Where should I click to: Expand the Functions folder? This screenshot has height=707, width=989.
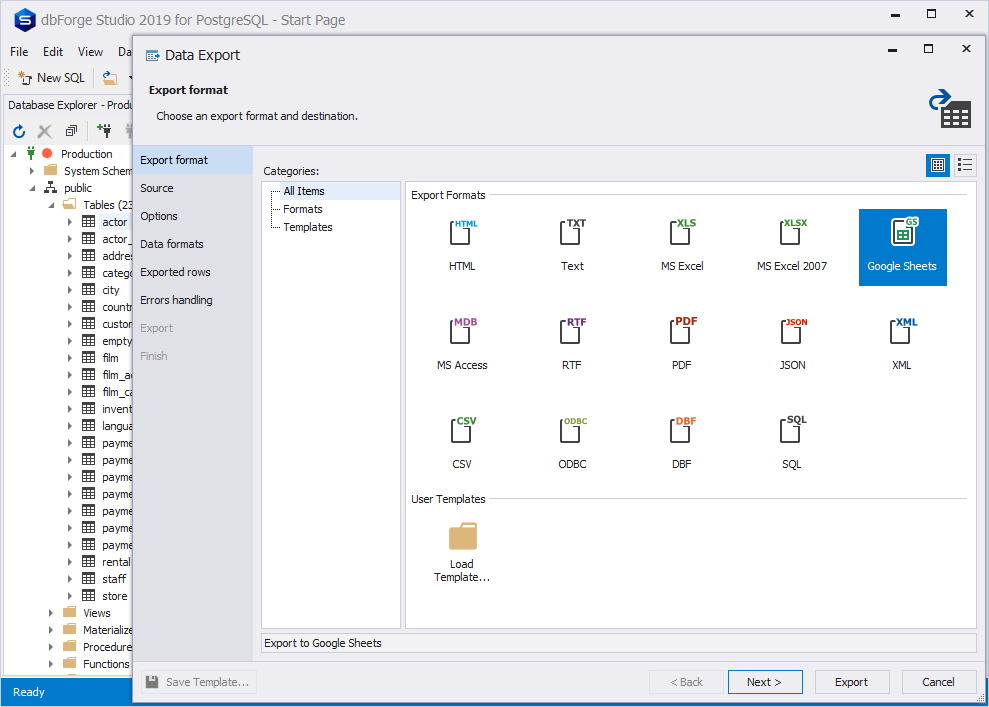click(x=51, y=664)
